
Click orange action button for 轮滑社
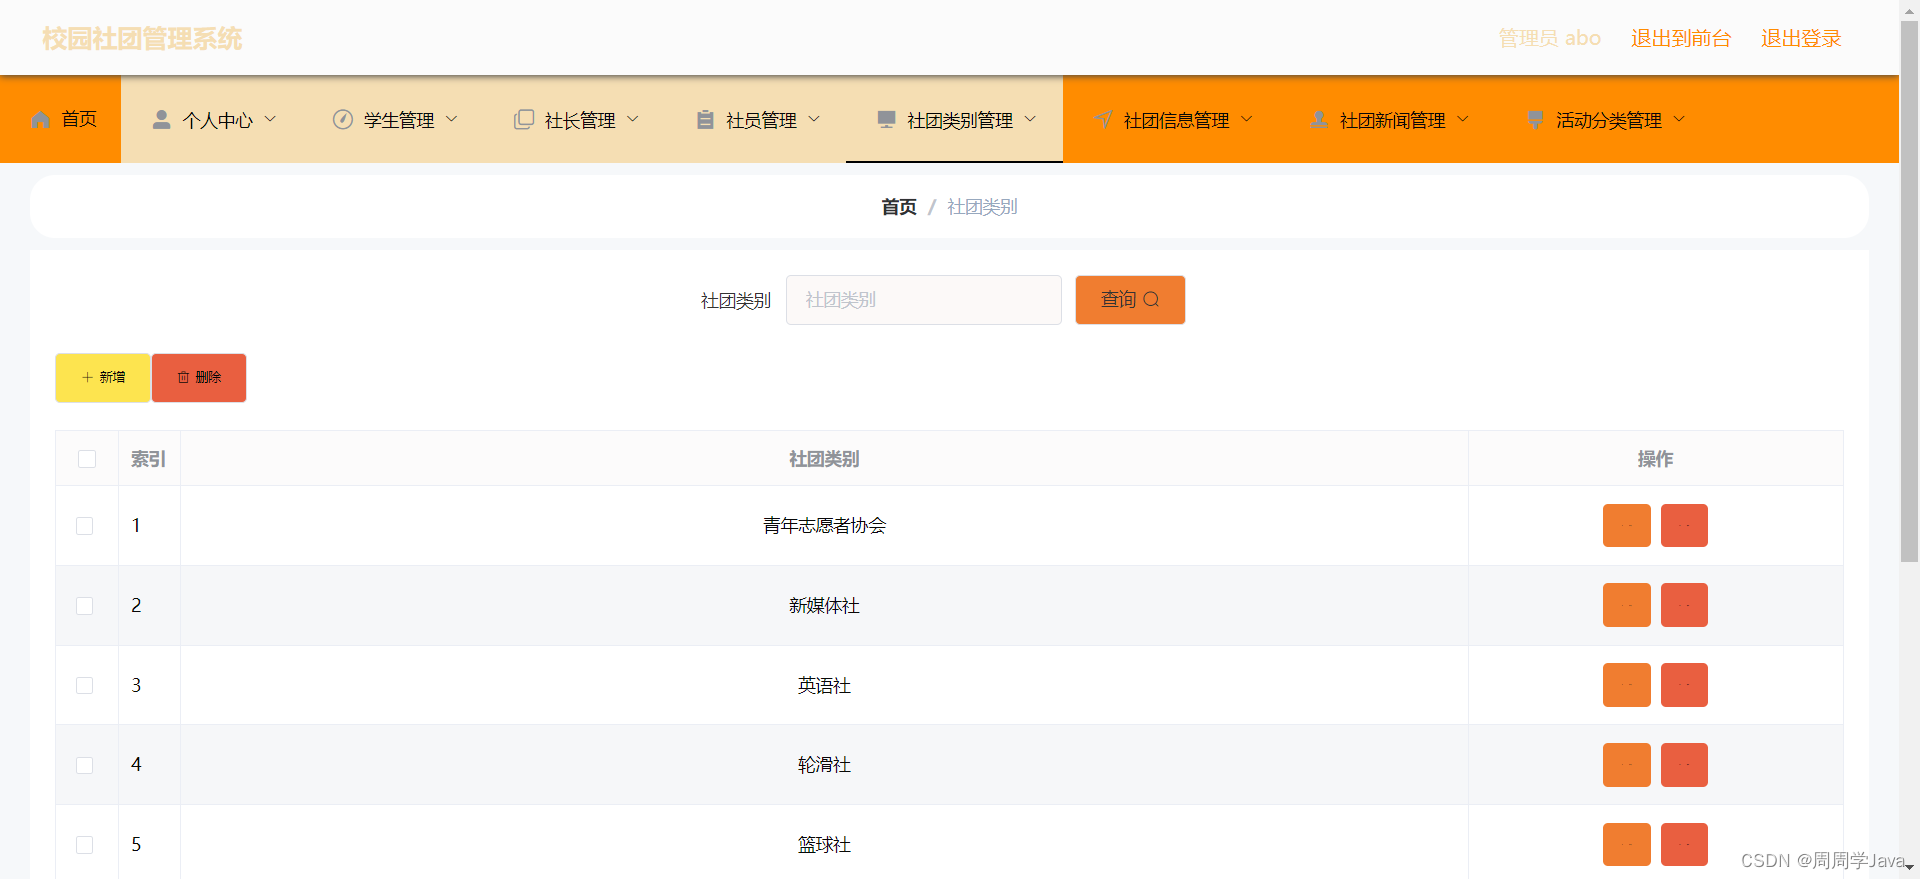point(1626,765)
